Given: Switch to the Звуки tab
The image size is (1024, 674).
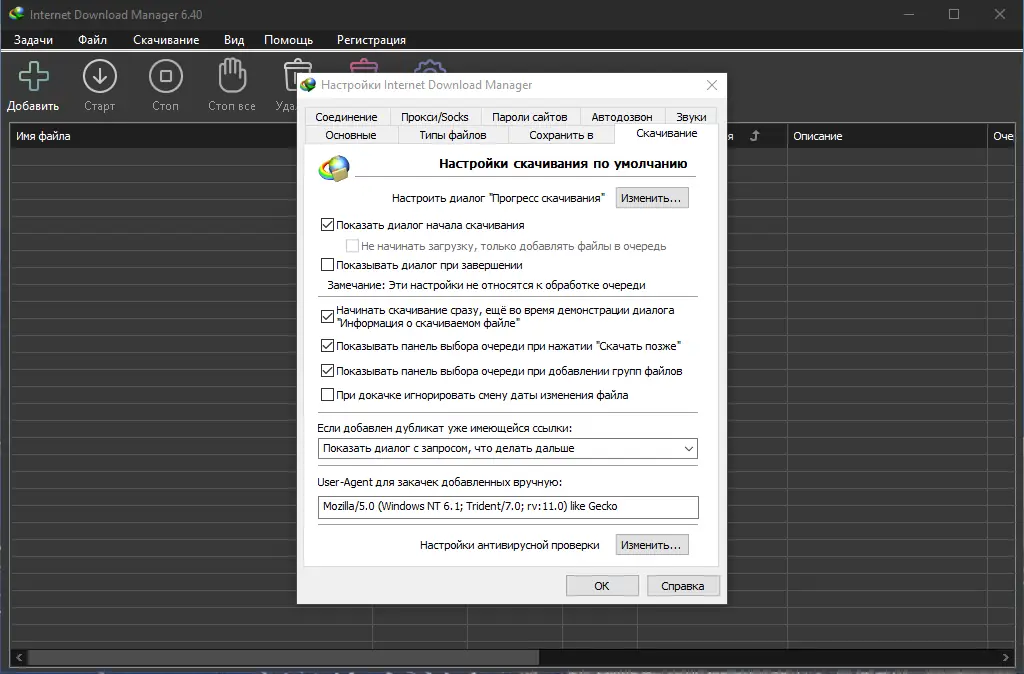Looking at the screenshot, I should click(x=691, y=117).
